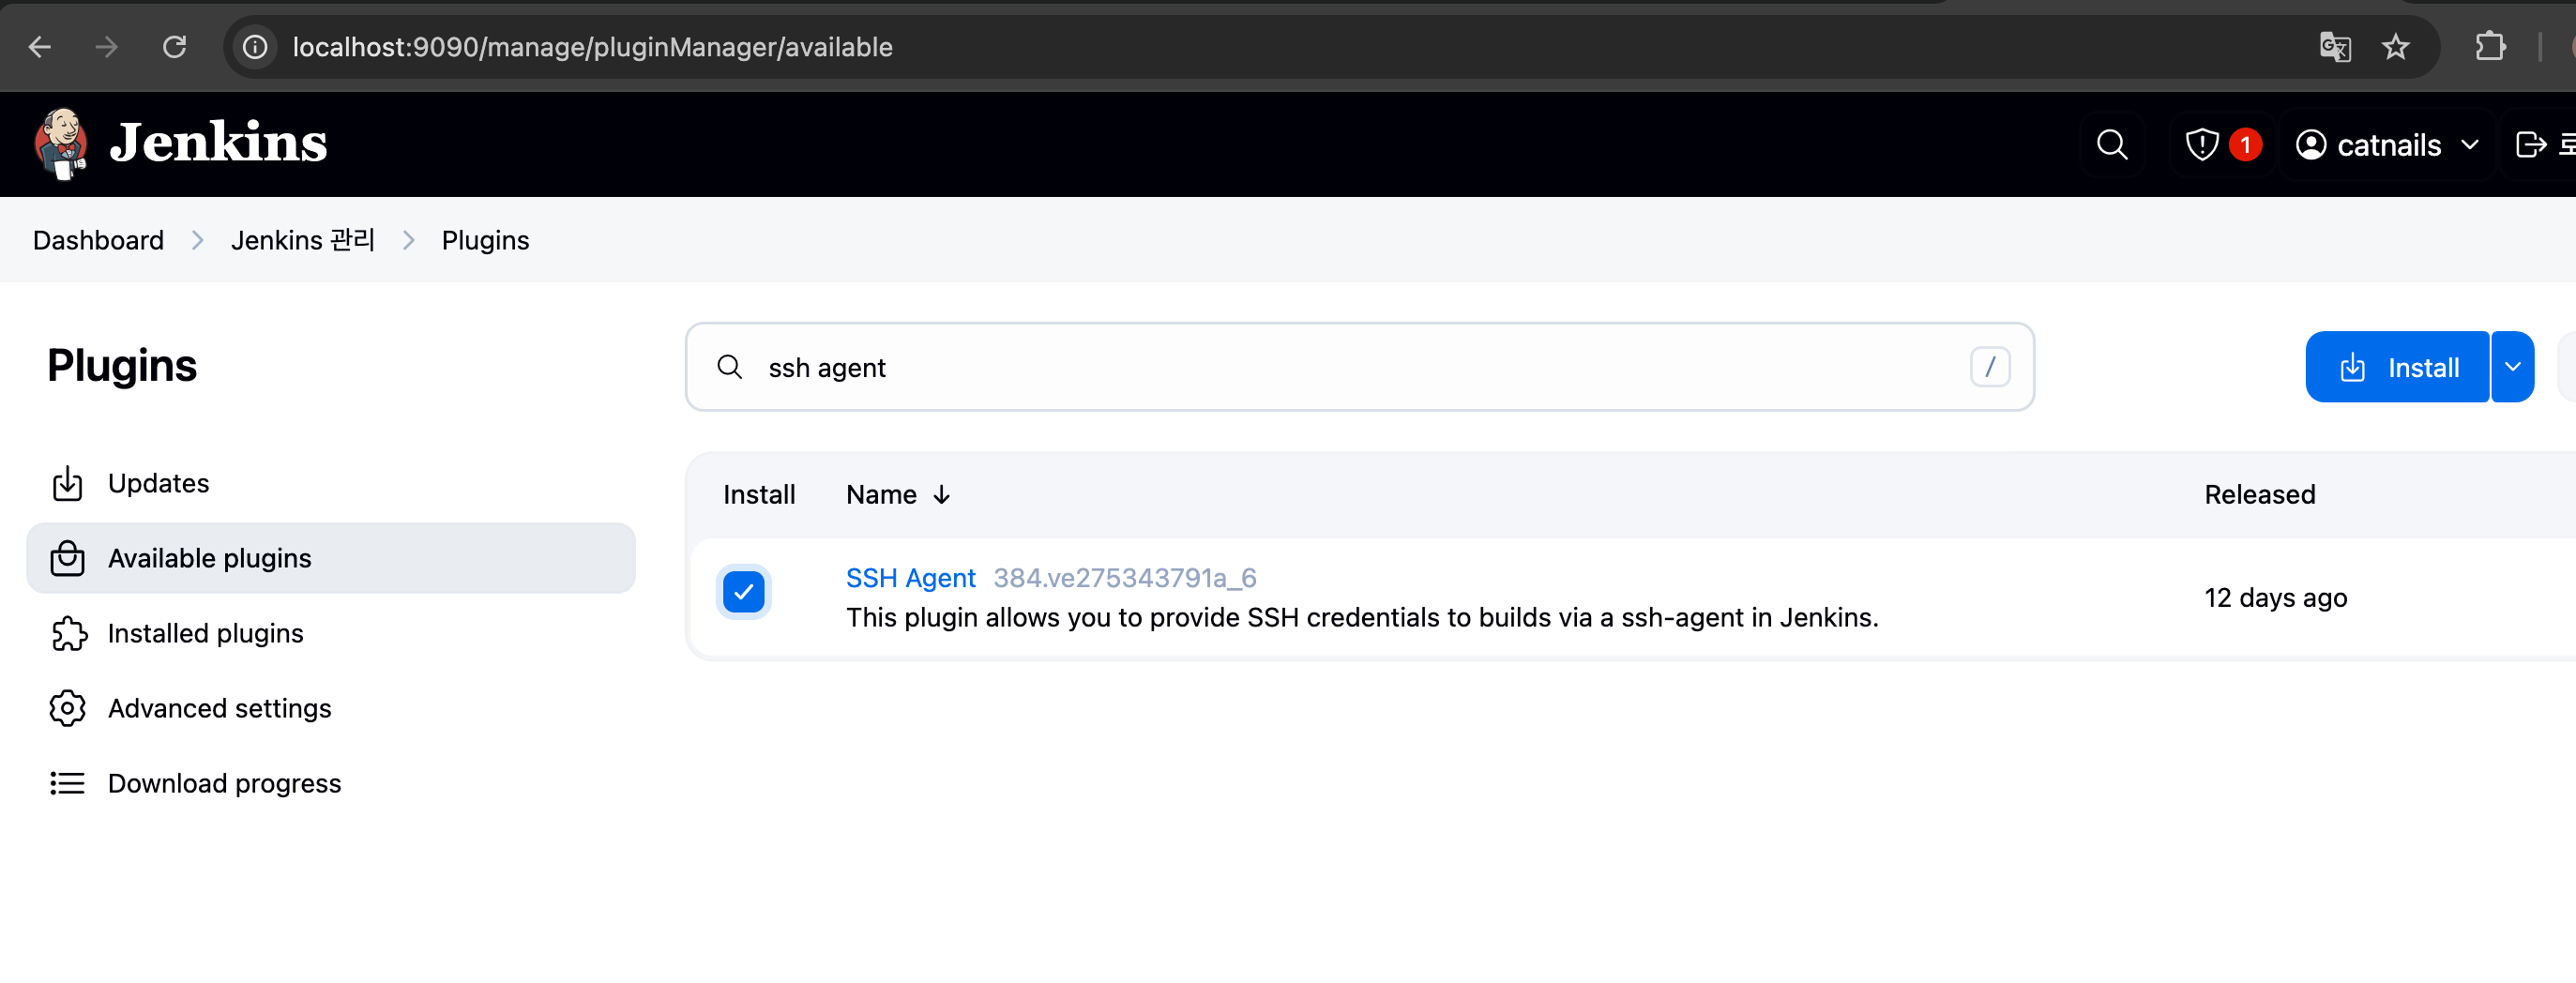Expand the Dashboard breadcrumb chevron

[x=198, y=241]
